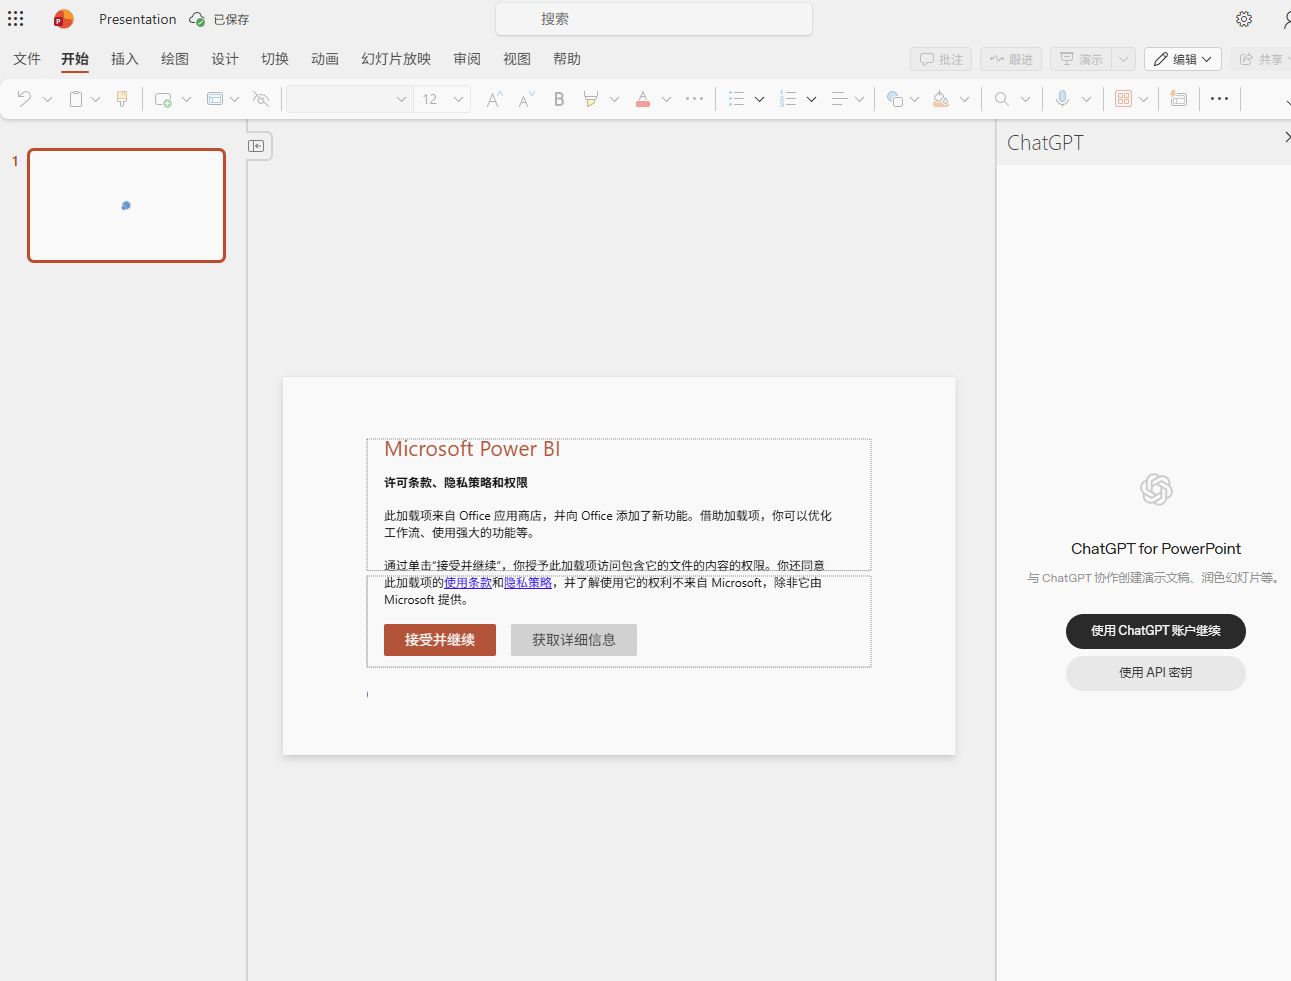Click the 使用 API 密钥 button
1291x981 pixels.
[1156, 673]
